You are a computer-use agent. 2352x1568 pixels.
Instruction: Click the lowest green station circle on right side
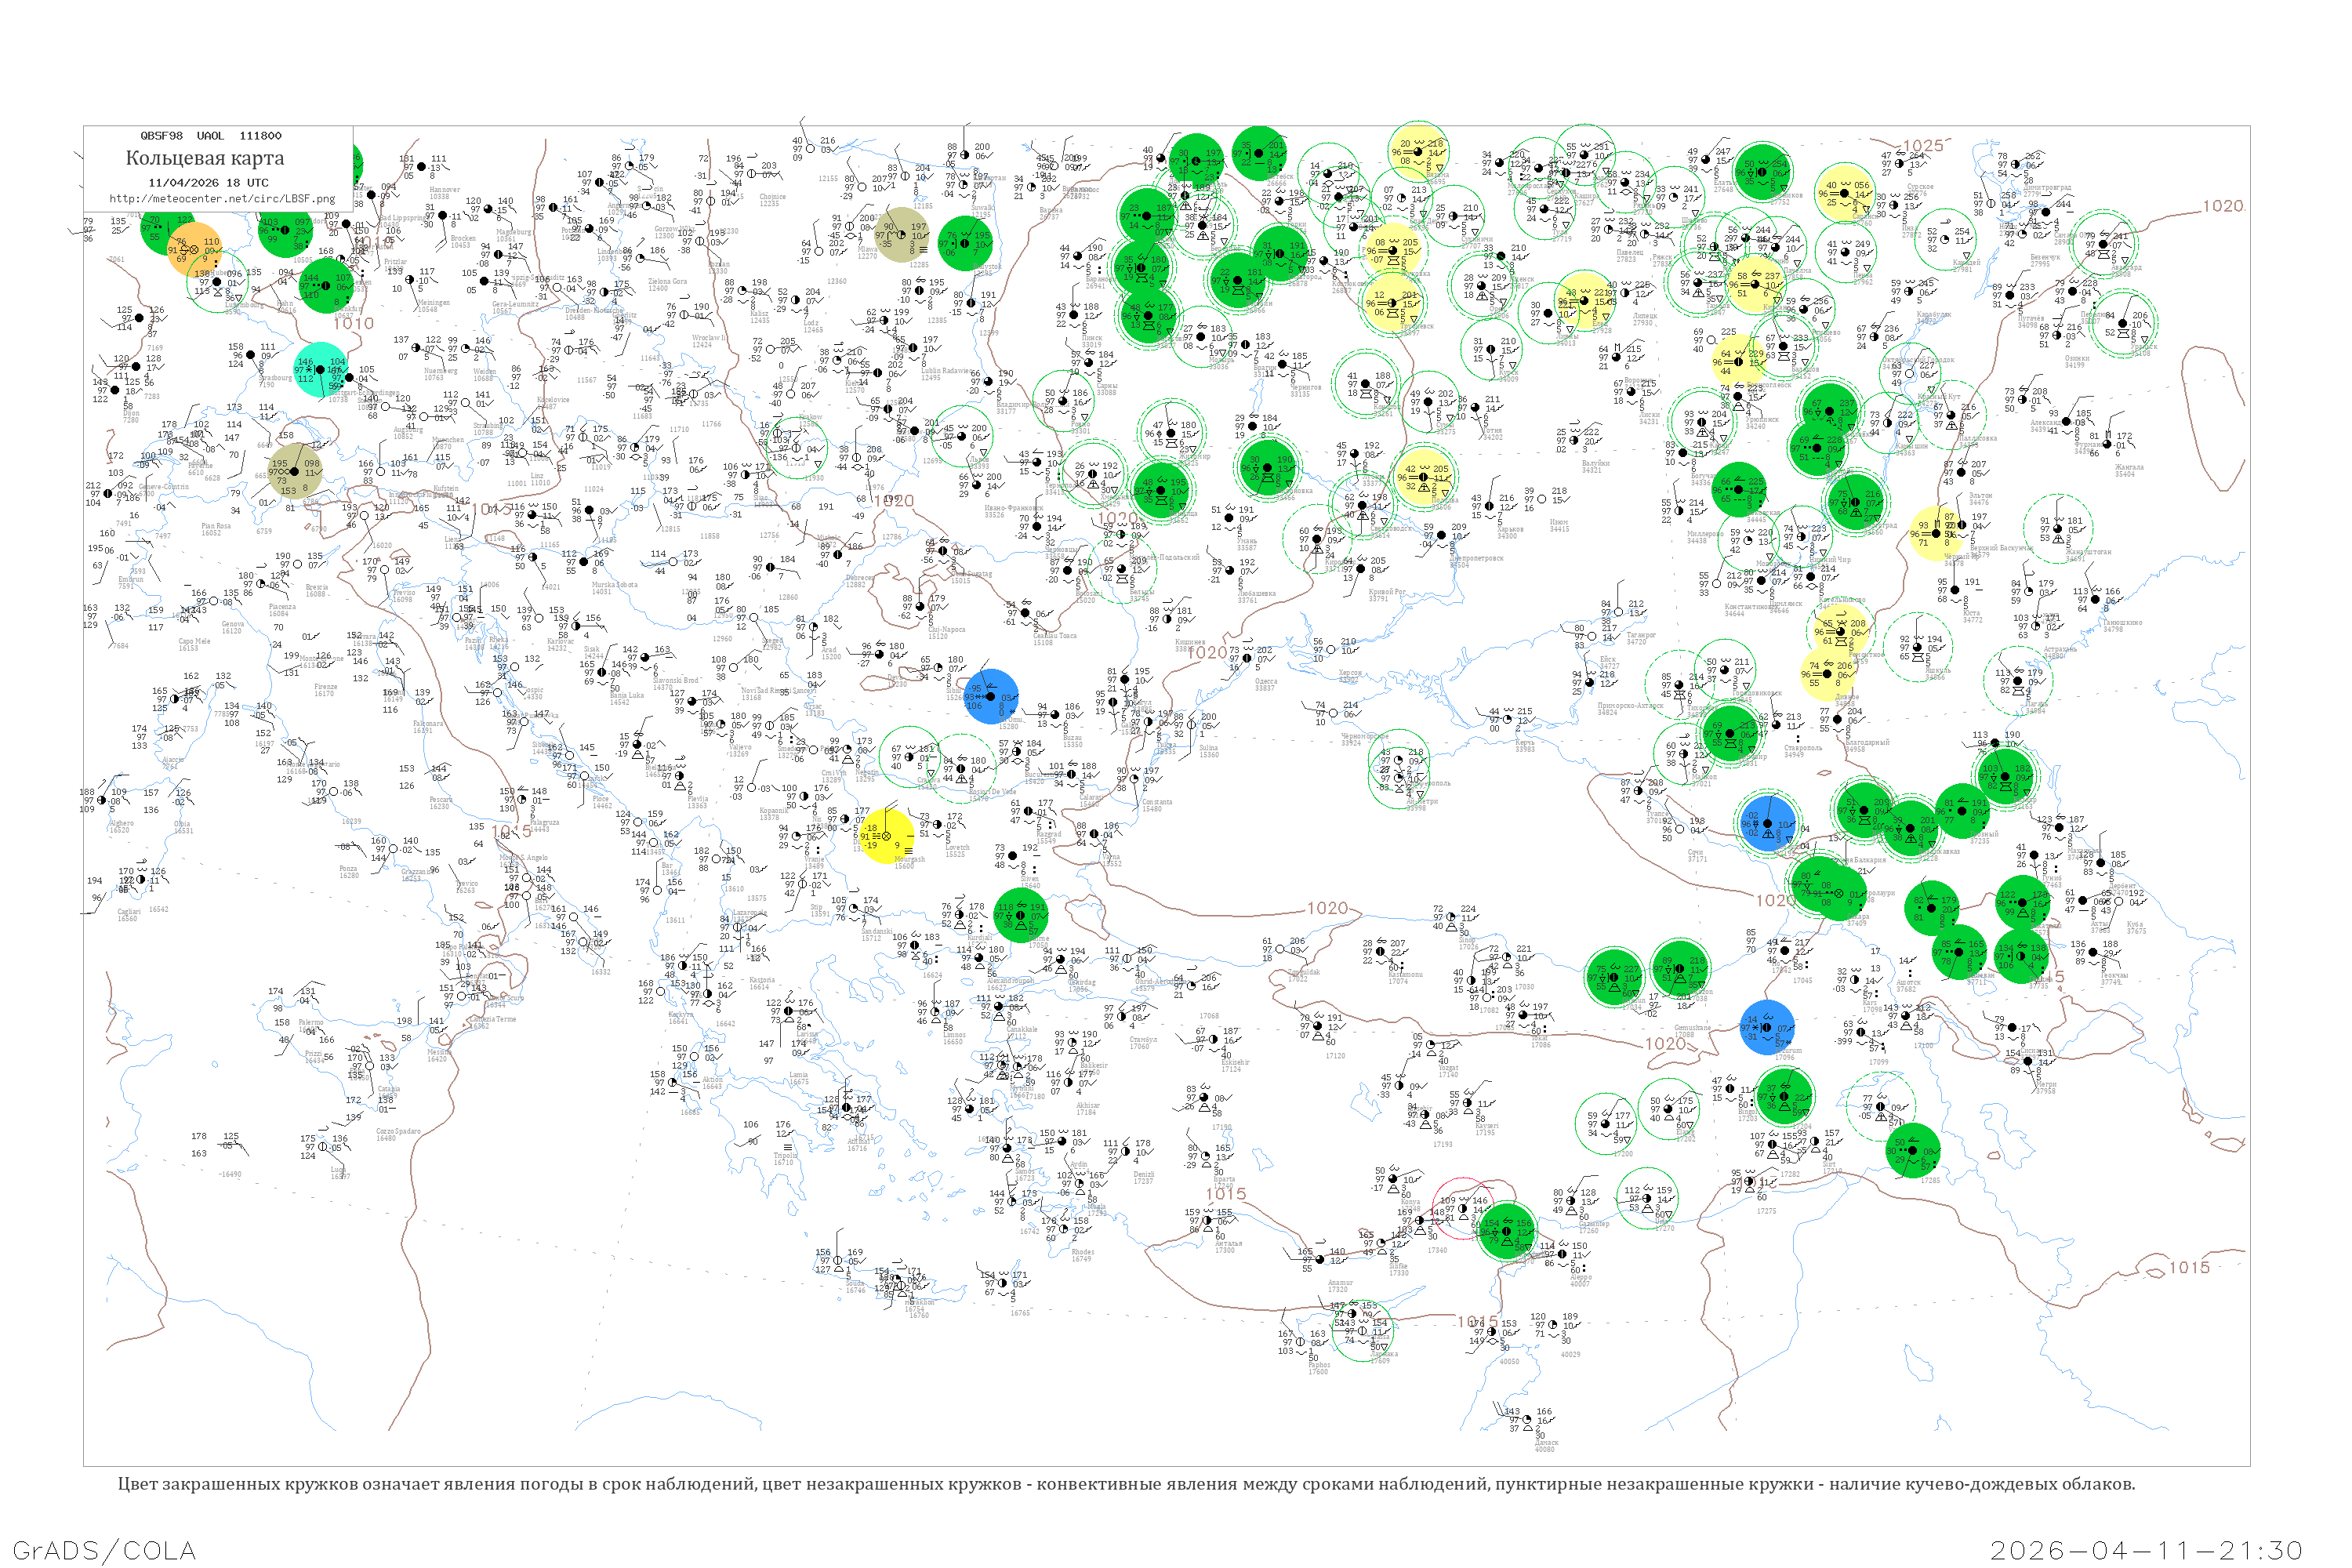(x=1913, y=1150)
